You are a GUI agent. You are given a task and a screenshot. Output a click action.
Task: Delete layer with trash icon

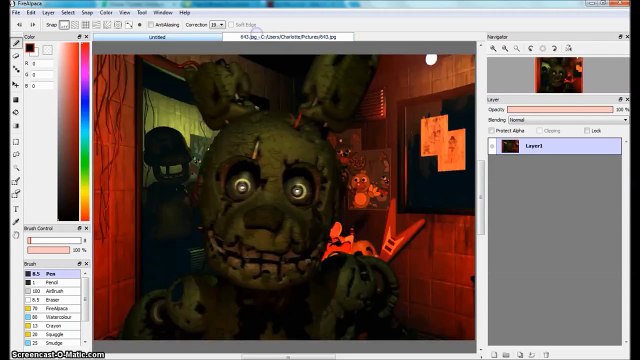pyautogui.click(x=546, y=355)
